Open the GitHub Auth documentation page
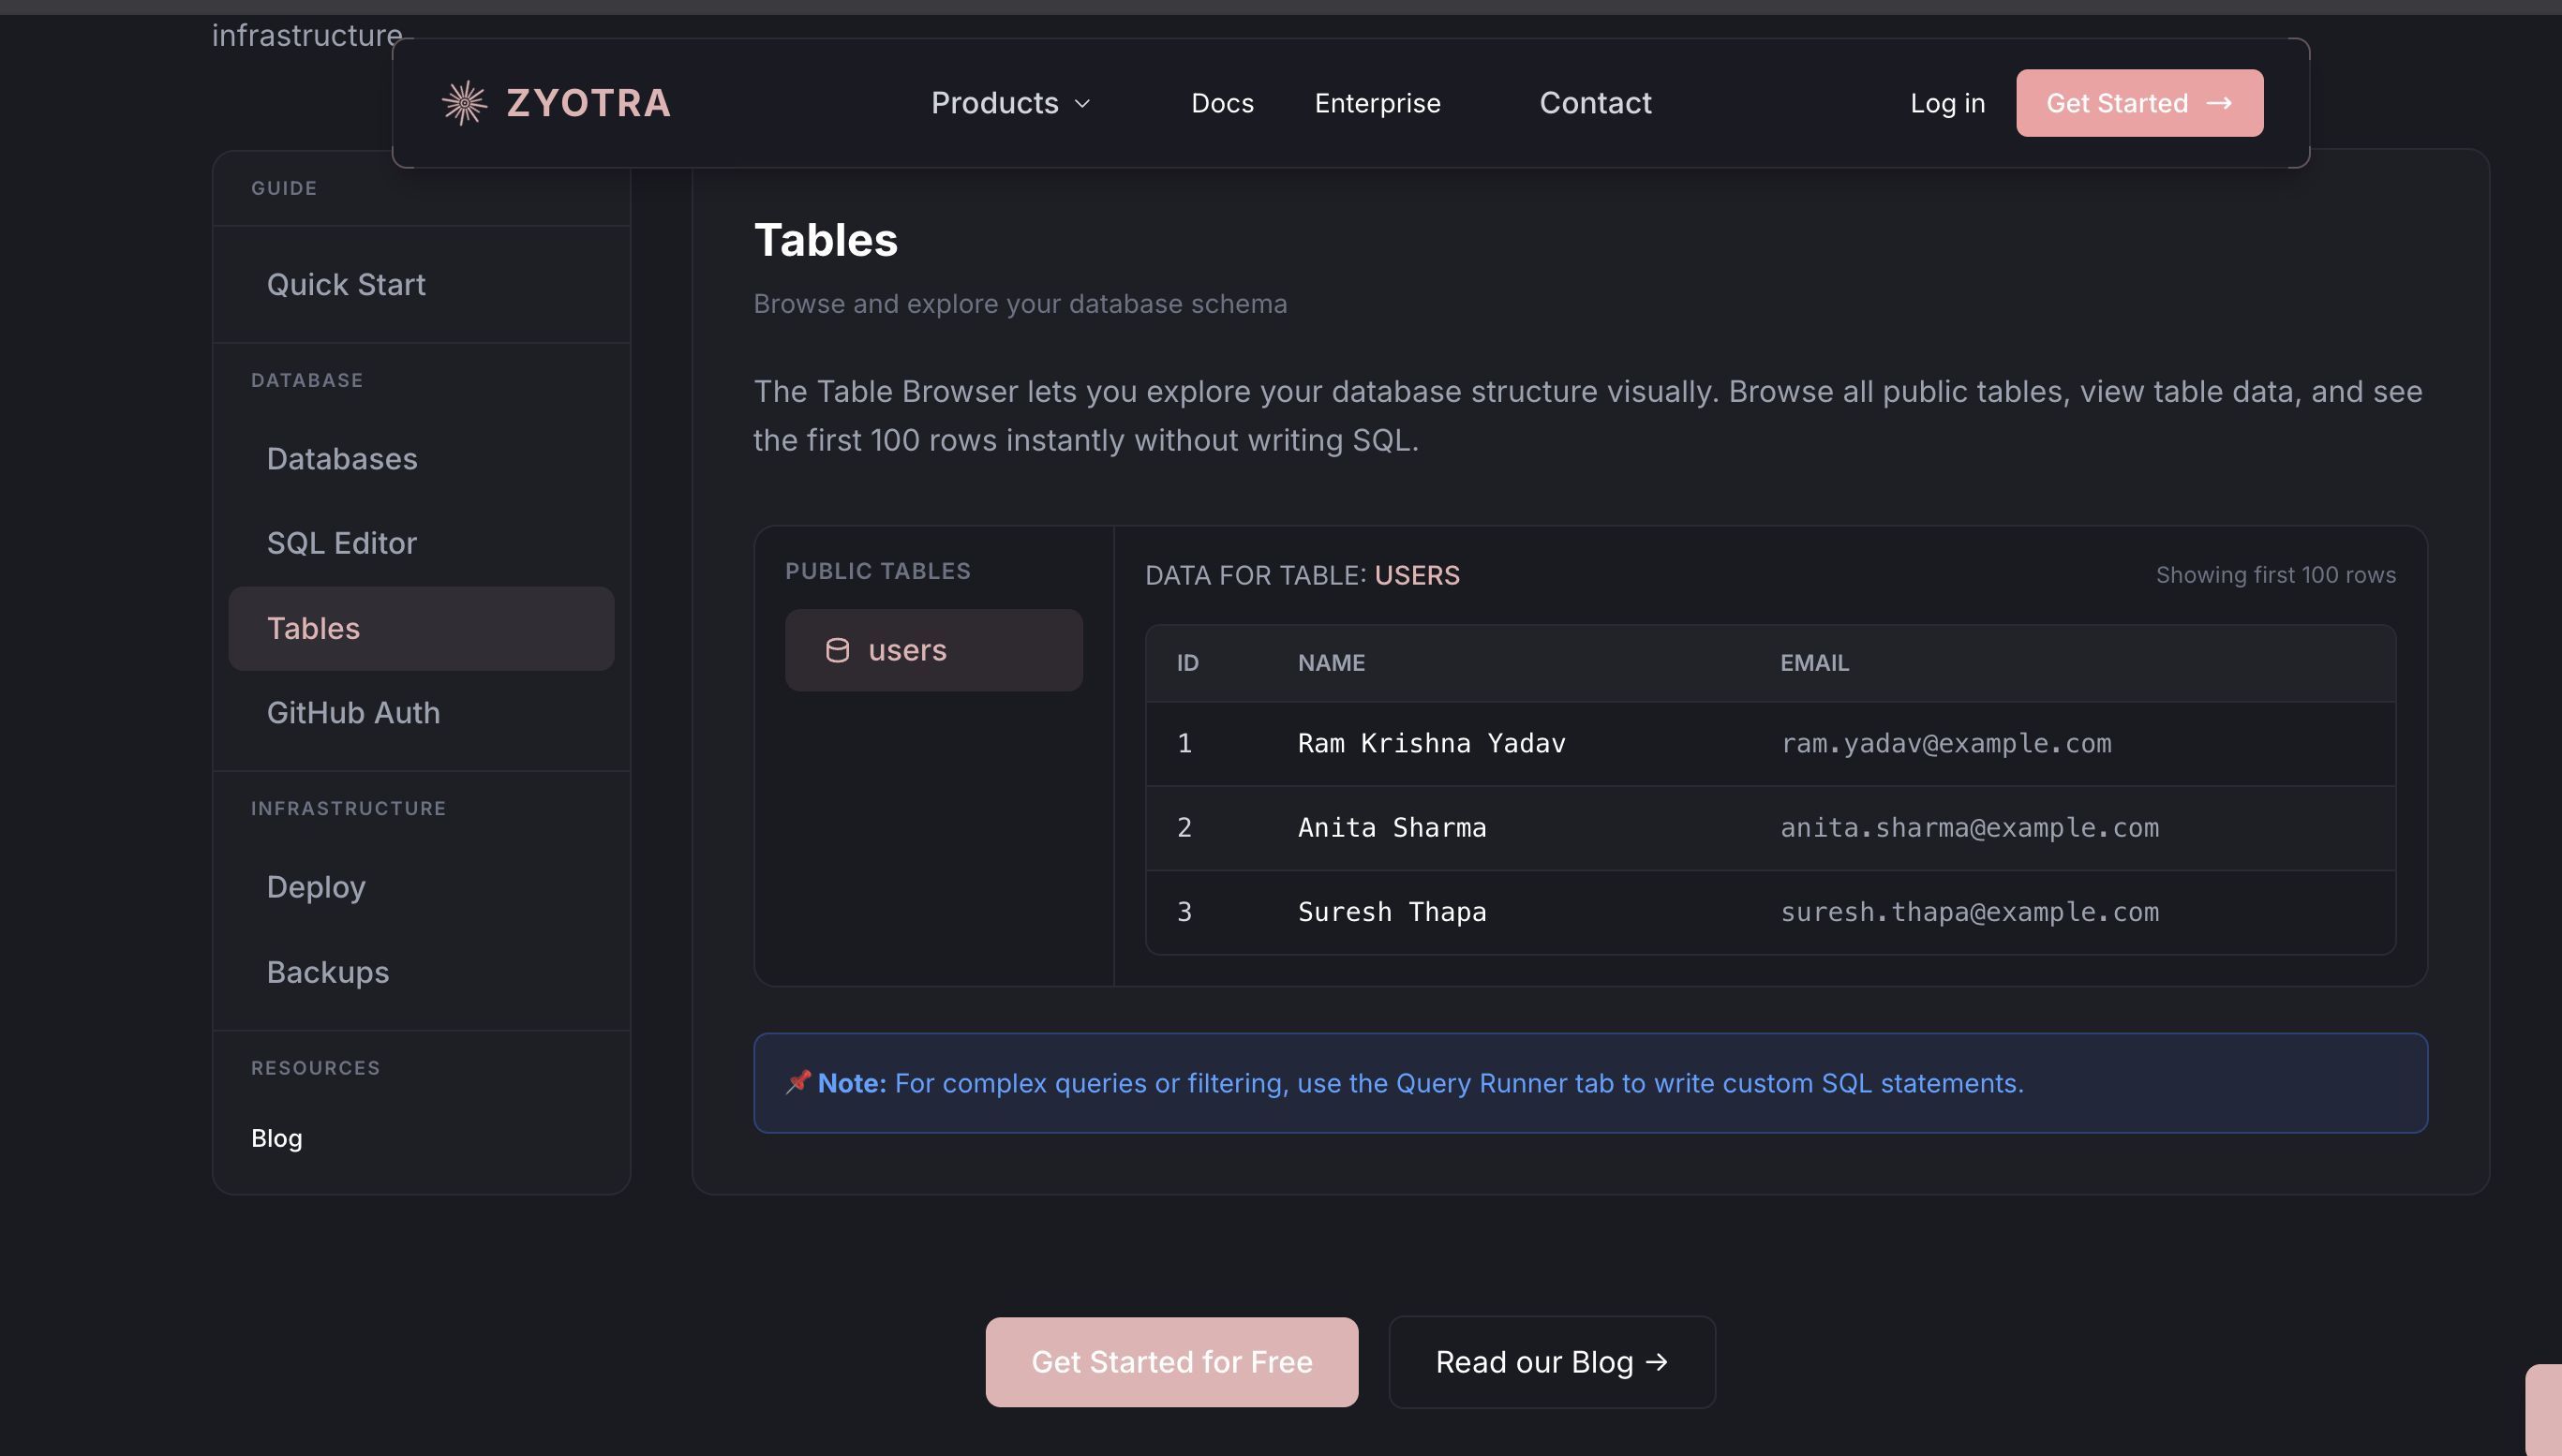This screenshot has height=1456, width=2562. point(353,712)
